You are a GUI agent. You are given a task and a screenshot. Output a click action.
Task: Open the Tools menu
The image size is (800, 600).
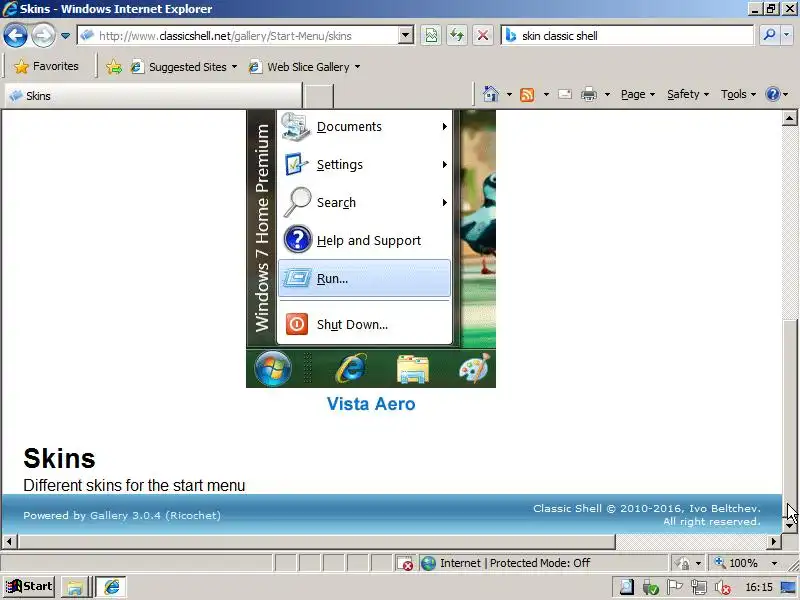coord(738,94)
